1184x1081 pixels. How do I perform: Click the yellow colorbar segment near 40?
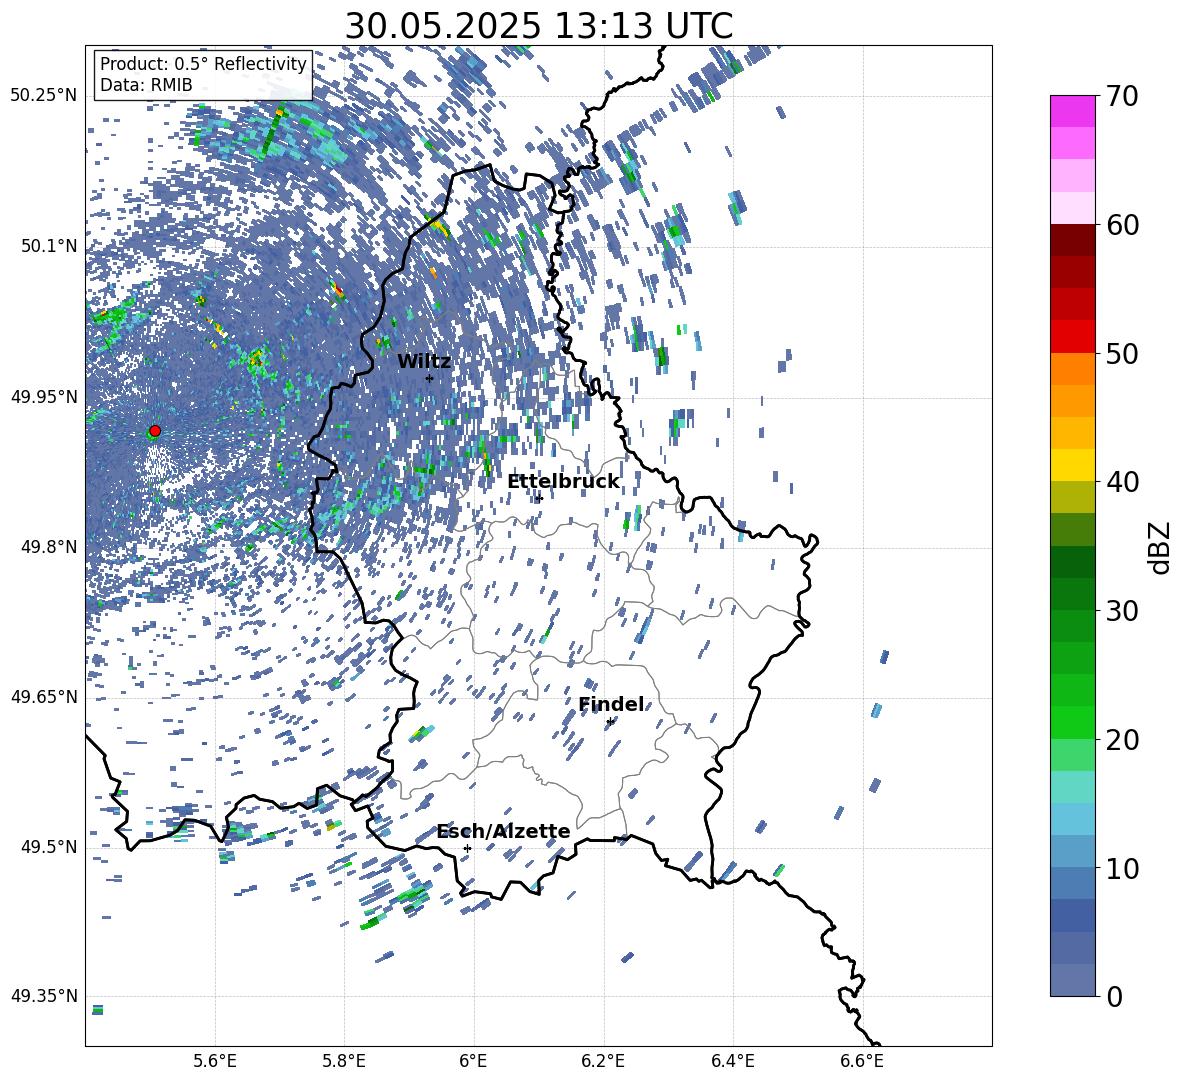pos(1072,465)
